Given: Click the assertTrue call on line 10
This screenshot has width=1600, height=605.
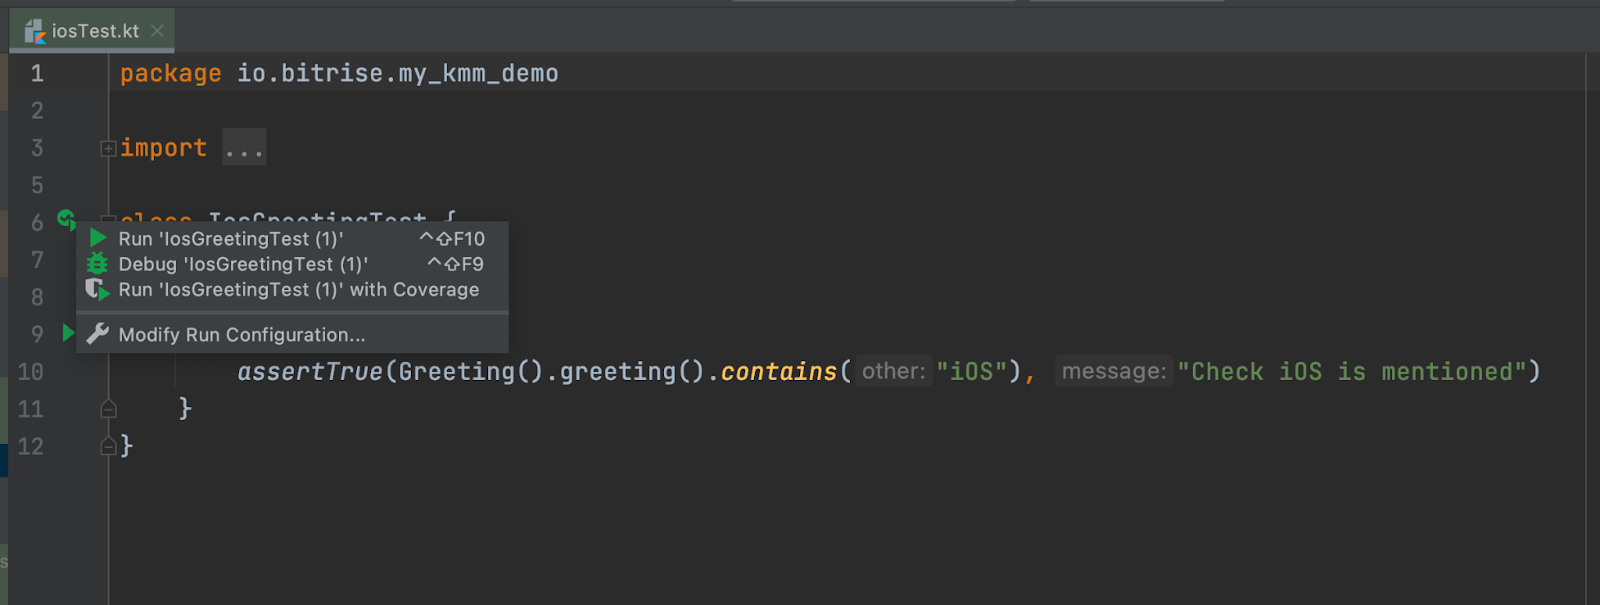Looking at the screenshot, I should [310, 372].
